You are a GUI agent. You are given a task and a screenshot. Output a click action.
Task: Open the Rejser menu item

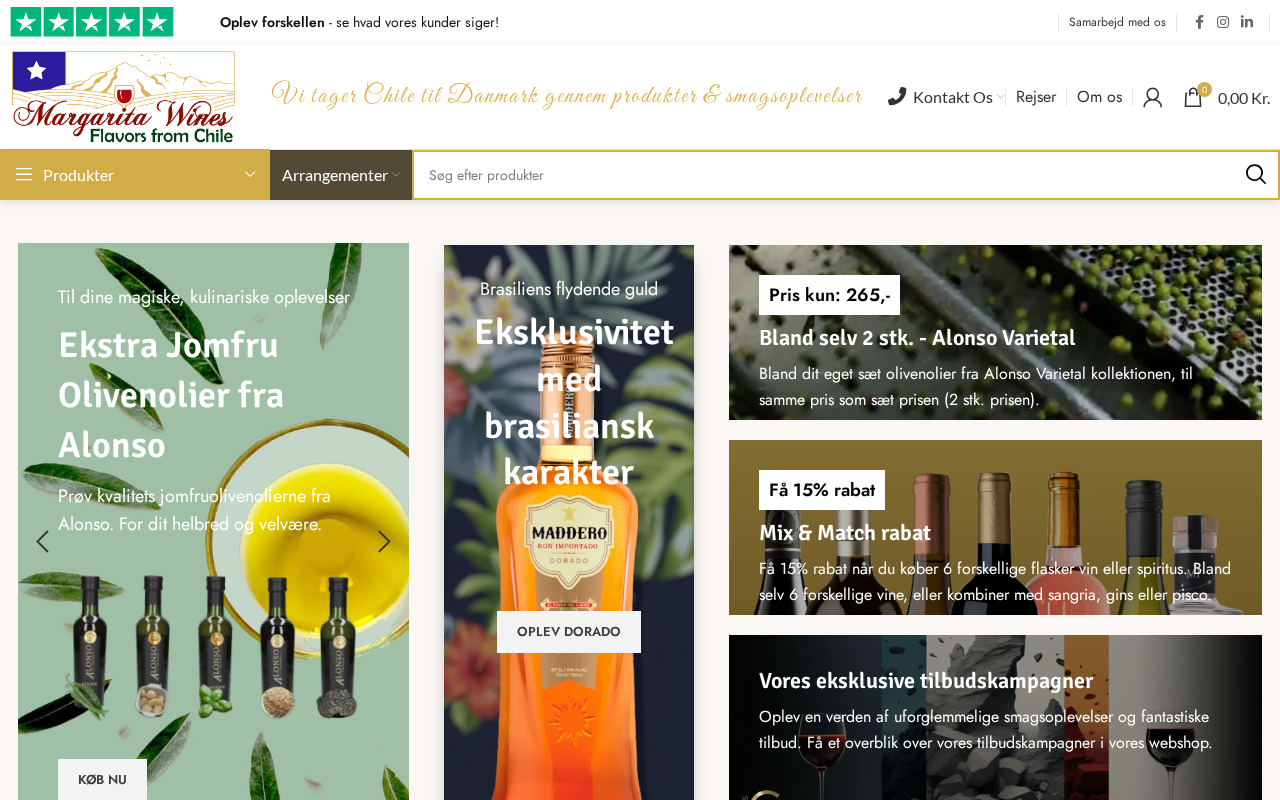[1036, 97]
